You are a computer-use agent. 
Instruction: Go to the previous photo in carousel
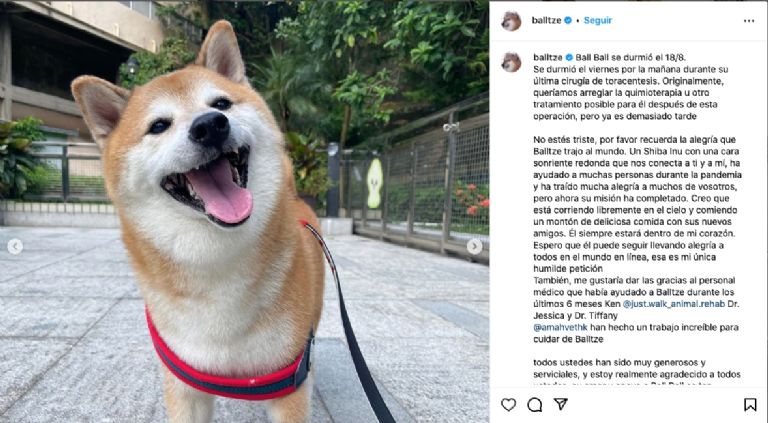coord(15,246)
